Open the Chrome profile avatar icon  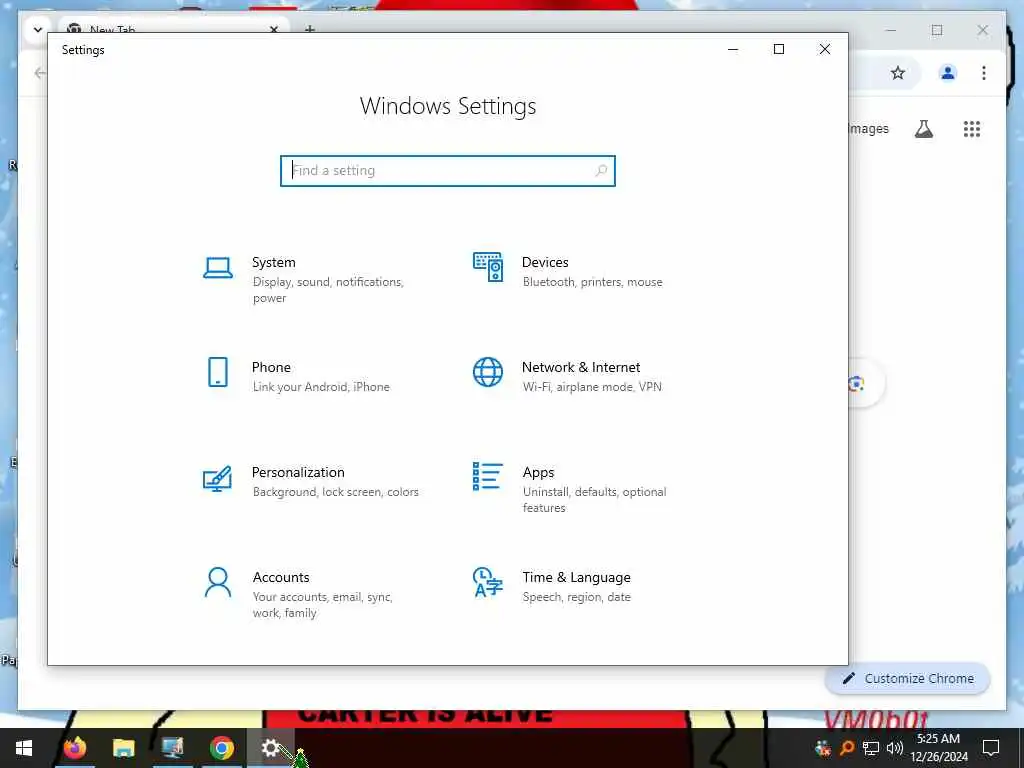tap(948, 73)
